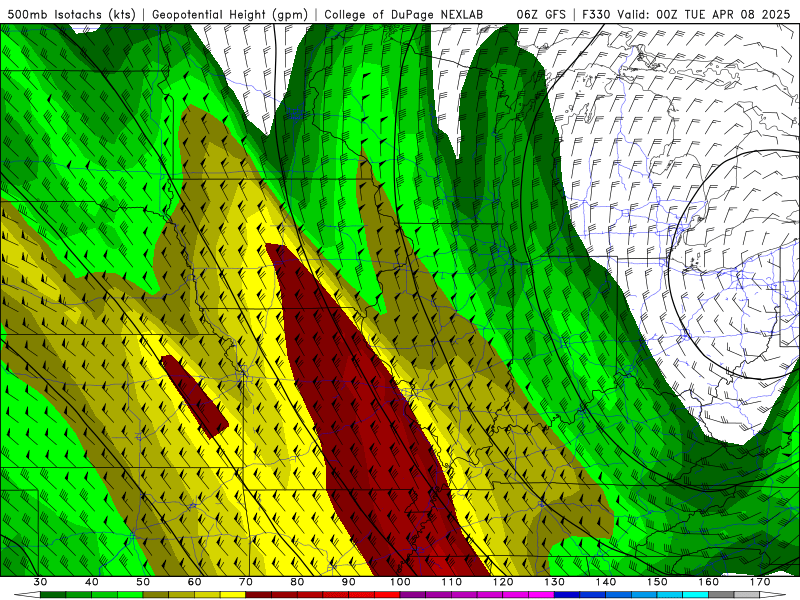Pick the darkest green swatch starting at 30

point(53,596)
